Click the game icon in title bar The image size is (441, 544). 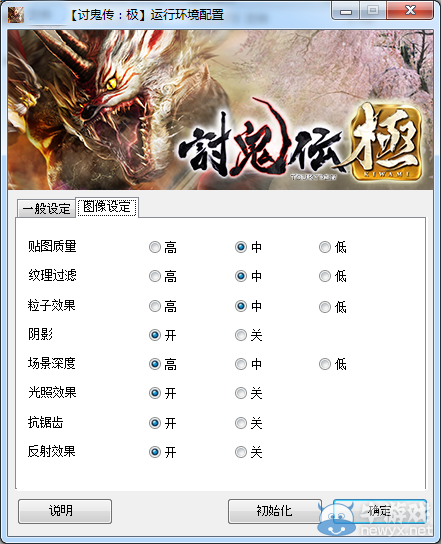coord(16,15)
